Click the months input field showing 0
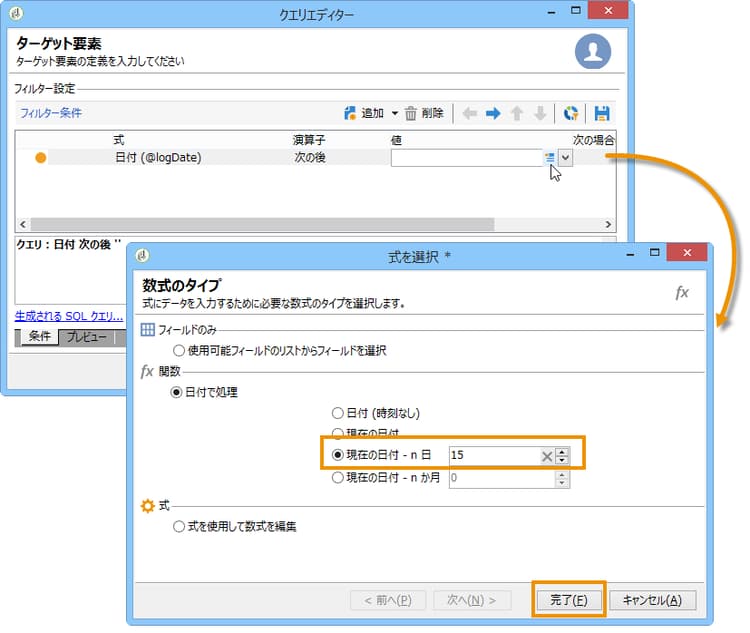The image size is (750, 633). coord(501,478)
